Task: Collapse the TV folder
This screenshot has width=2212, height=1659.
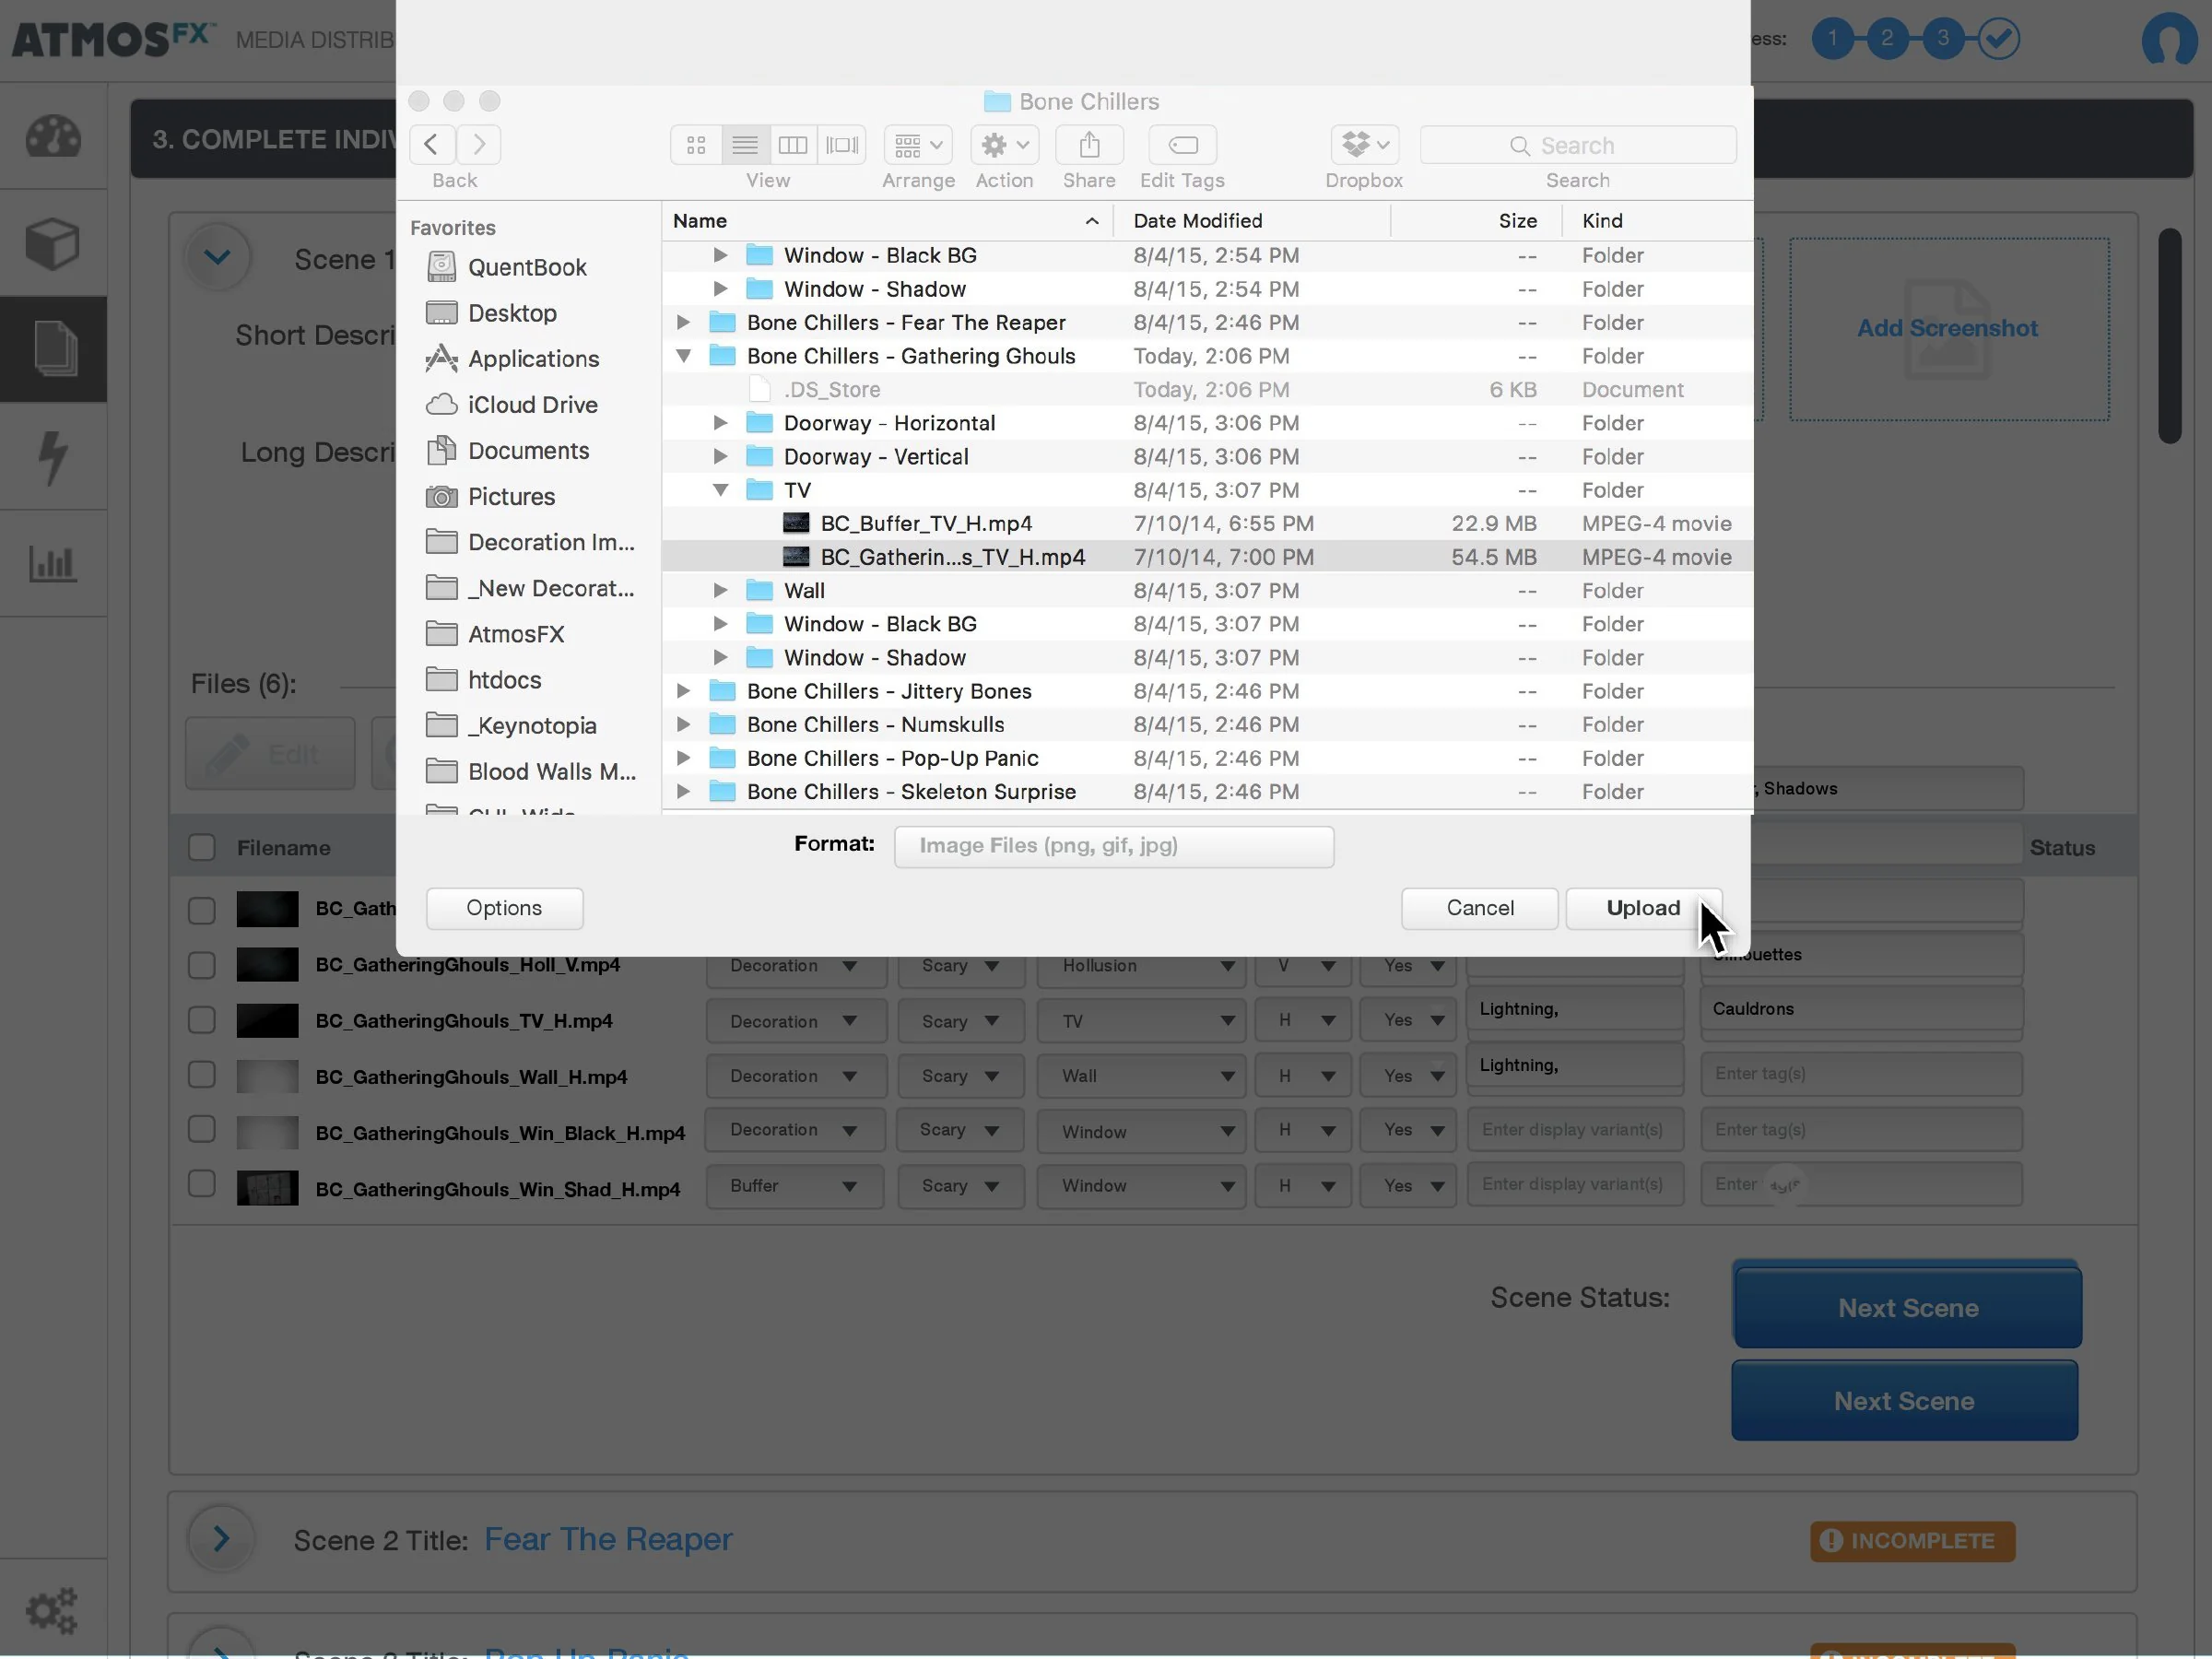Action: tap(721, 490)
